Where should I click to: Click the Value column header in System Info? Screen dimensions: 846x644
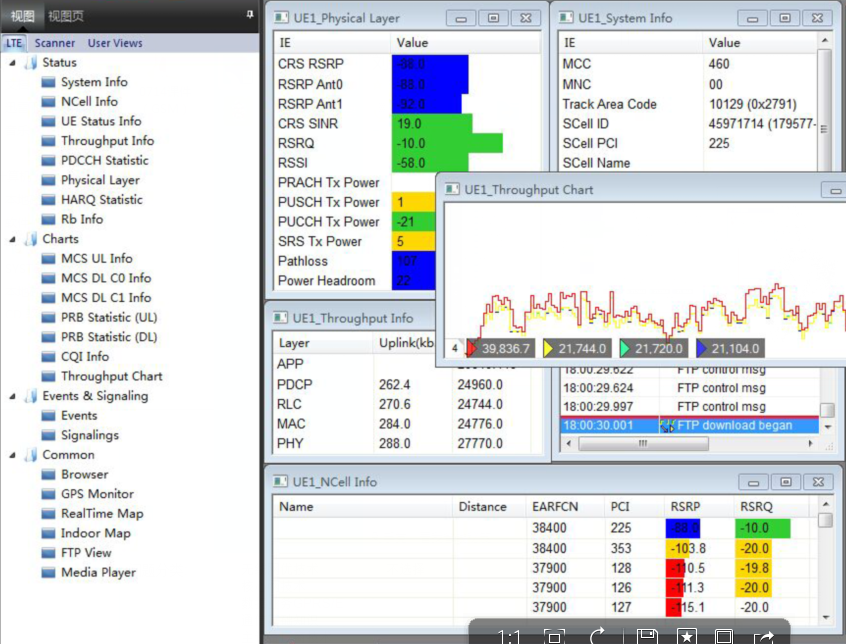760,43
